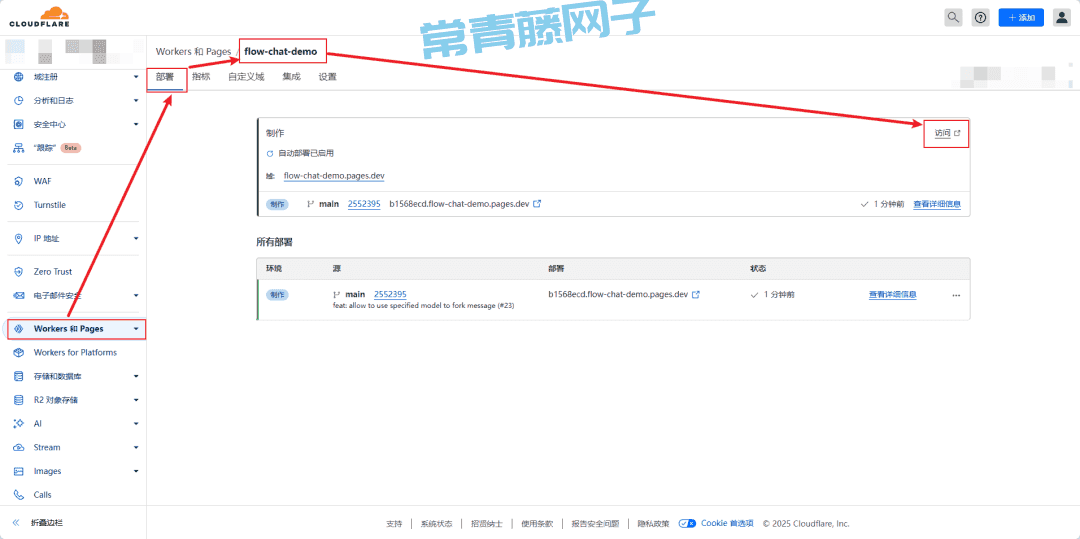Open flow-chat-demo.pages.dev domain link
The width and height of the screenshot is (1080, 539).
[x=334, y=176]
